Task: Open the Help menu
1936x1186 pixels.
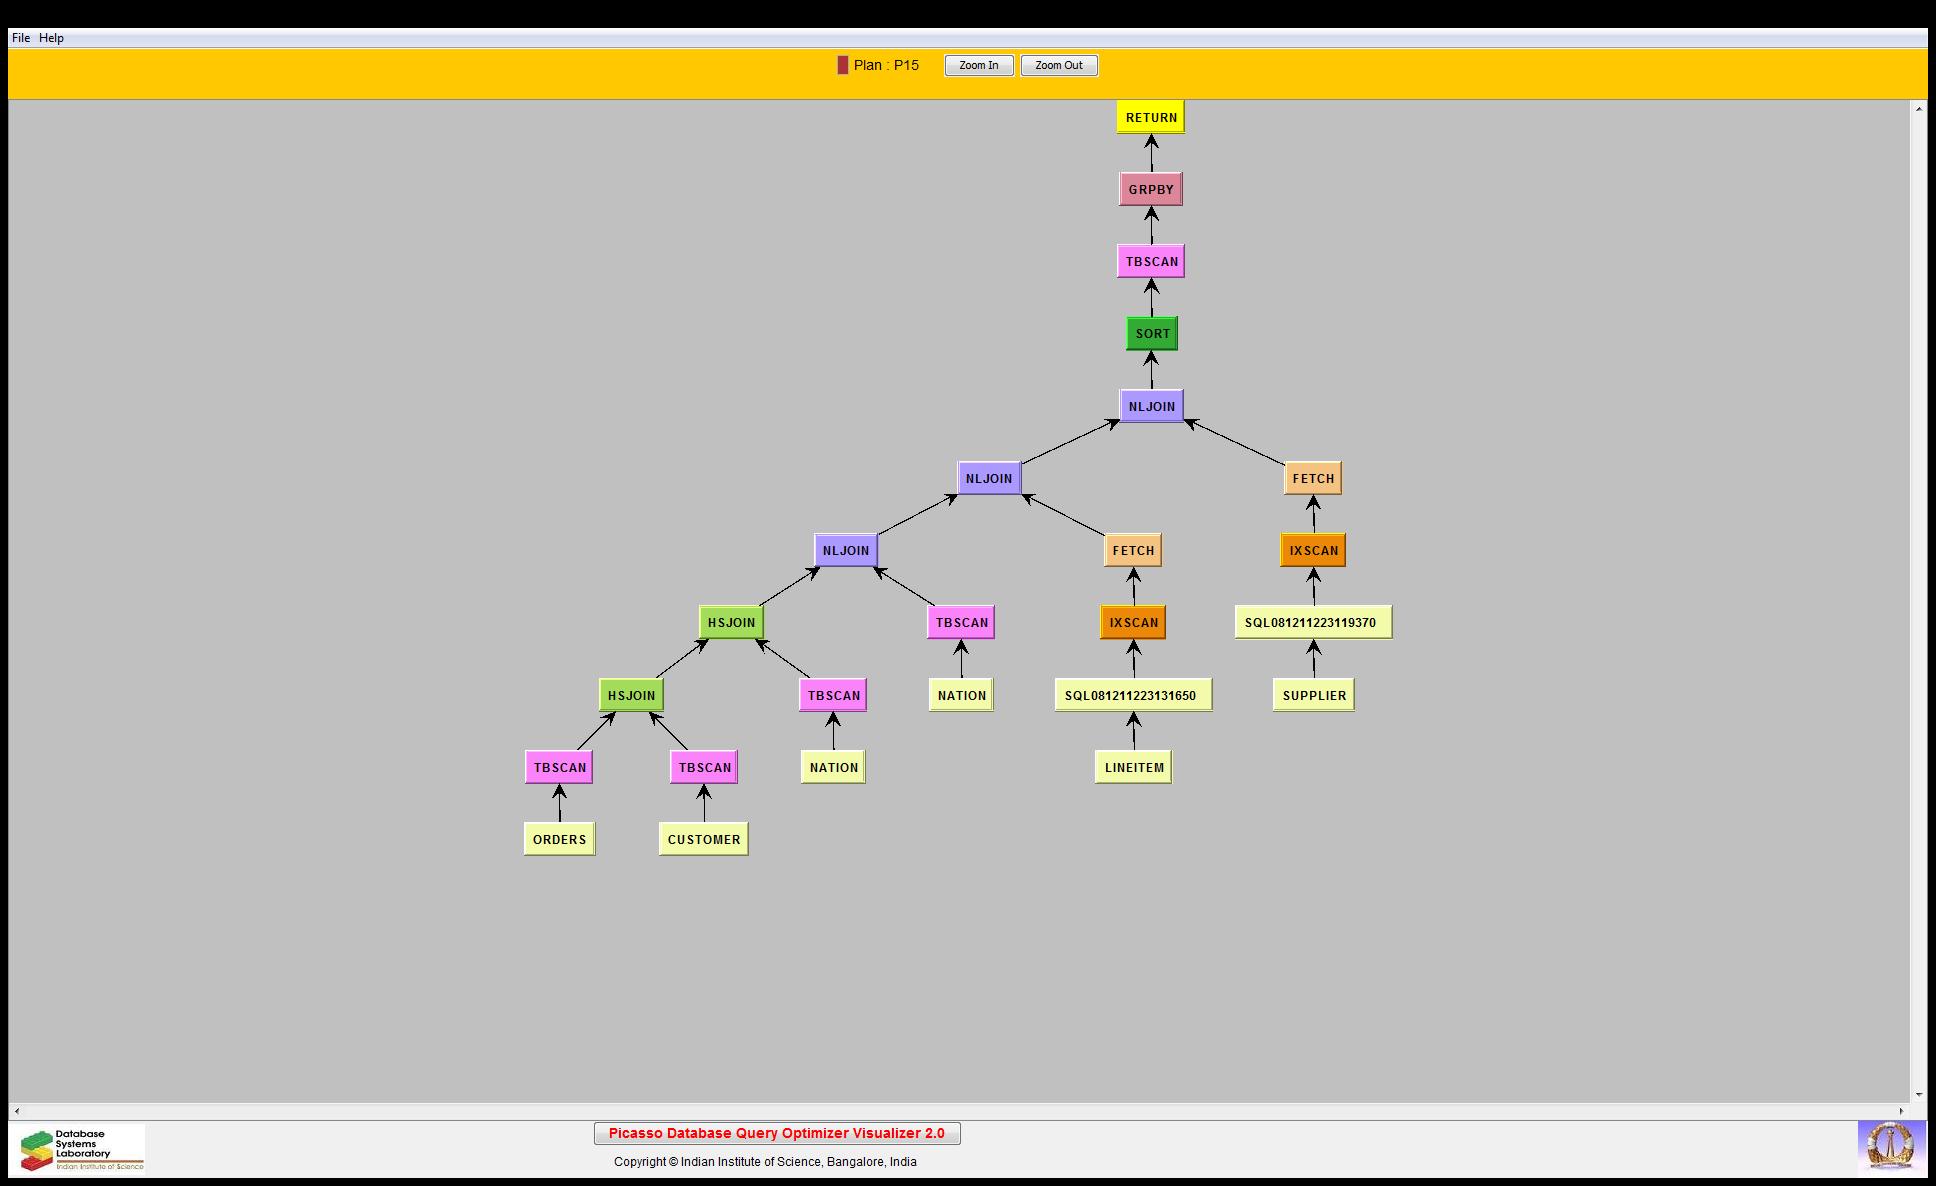Action: [51, 38]
